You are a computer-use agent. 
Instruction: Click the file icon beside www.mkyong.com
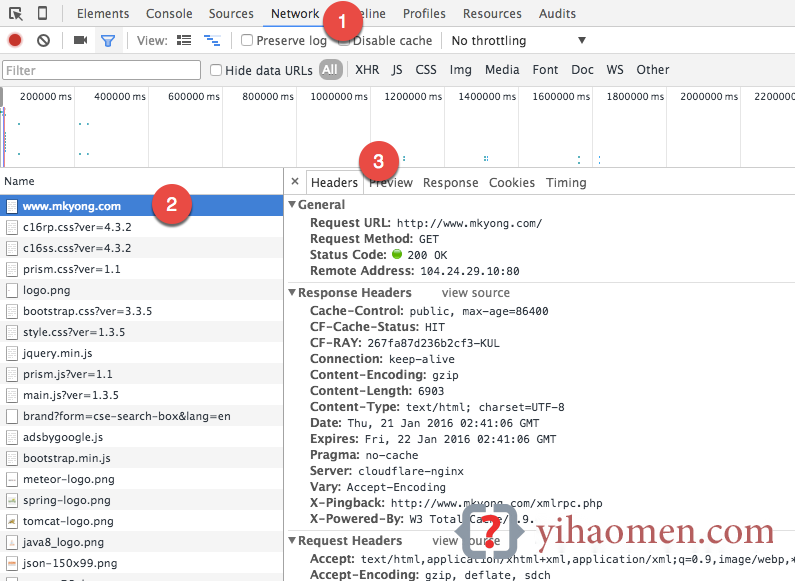(x=12, y=206)
